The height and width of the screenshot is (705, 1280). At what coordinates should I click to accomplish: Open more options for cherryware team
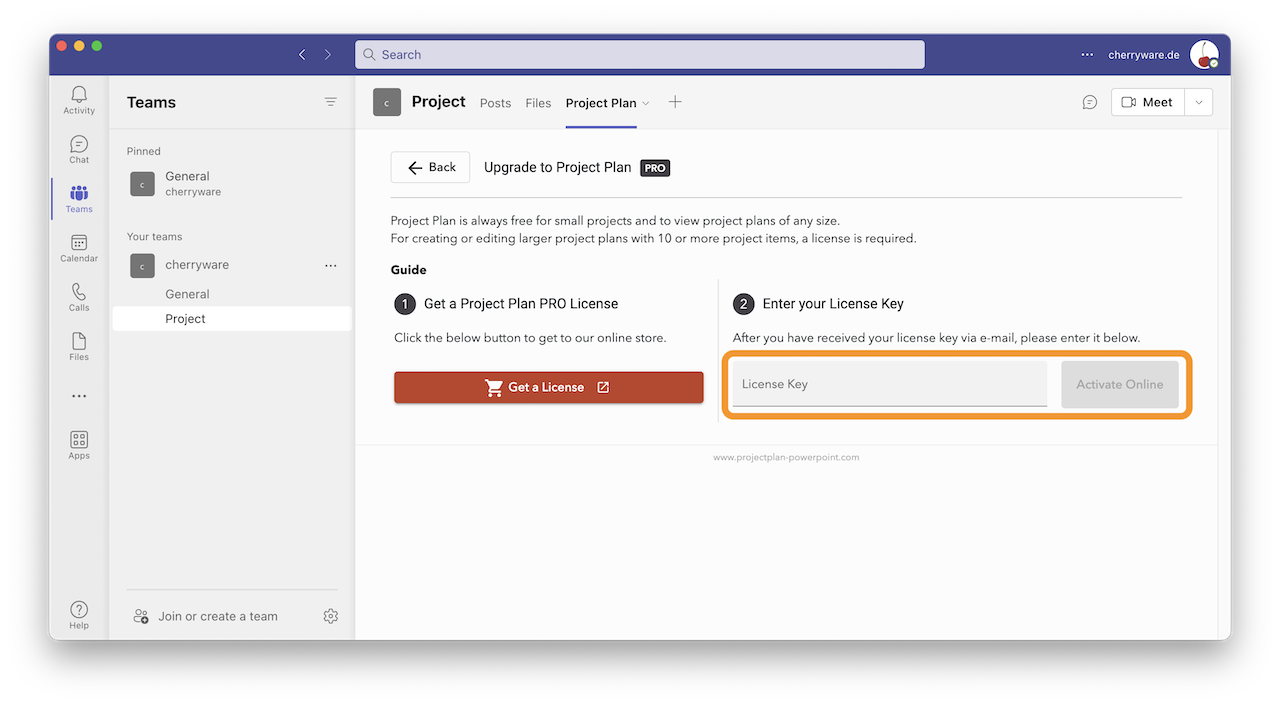331,265
